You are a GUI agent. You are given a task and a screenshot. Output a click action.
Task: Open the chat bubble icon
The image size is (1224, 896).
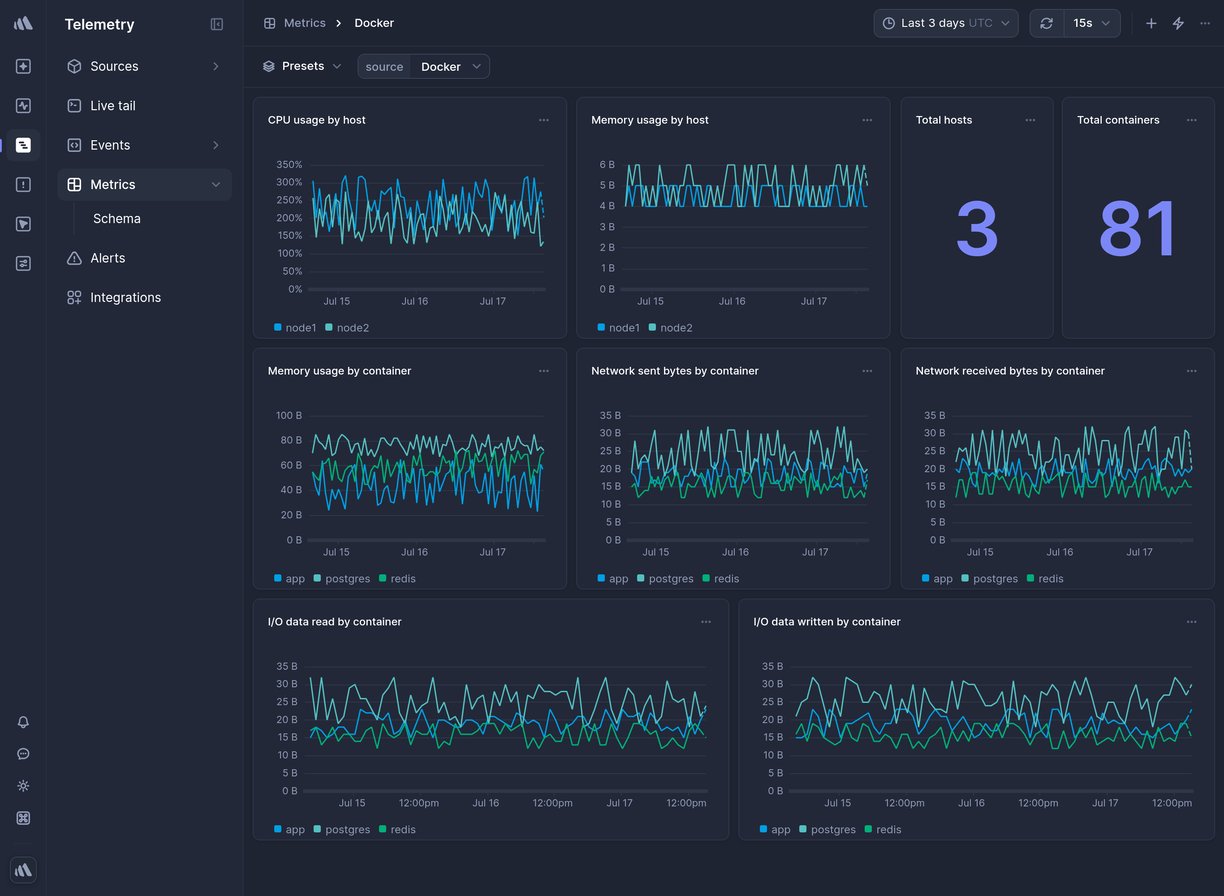coord(23,754)
